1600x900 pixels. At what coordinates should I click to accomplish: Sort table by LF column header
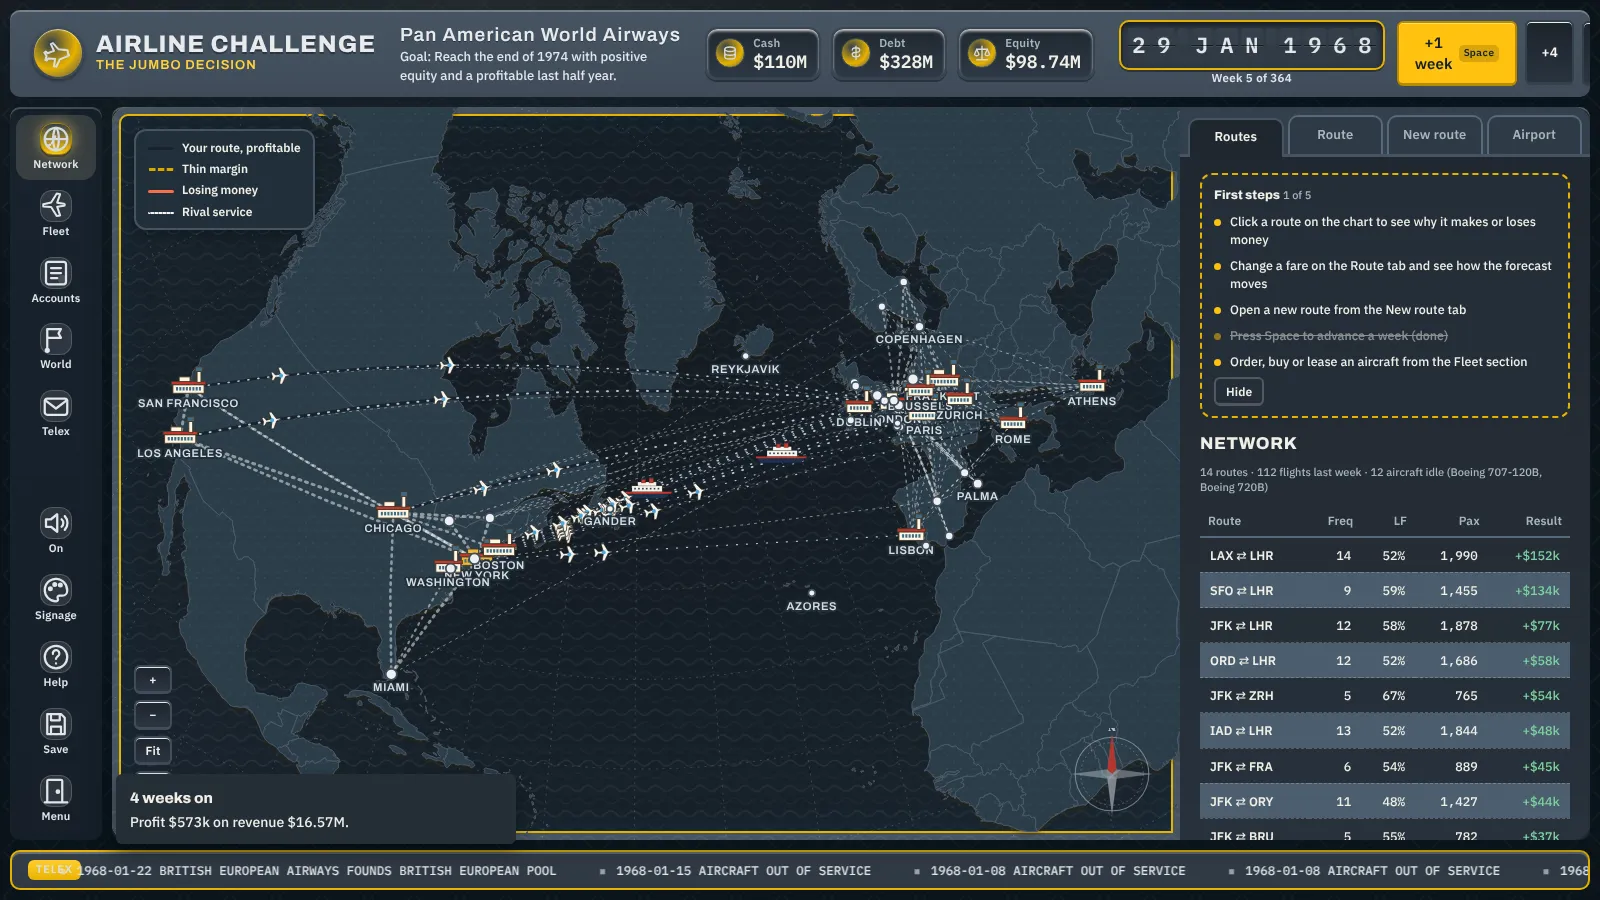(1400, 521)
